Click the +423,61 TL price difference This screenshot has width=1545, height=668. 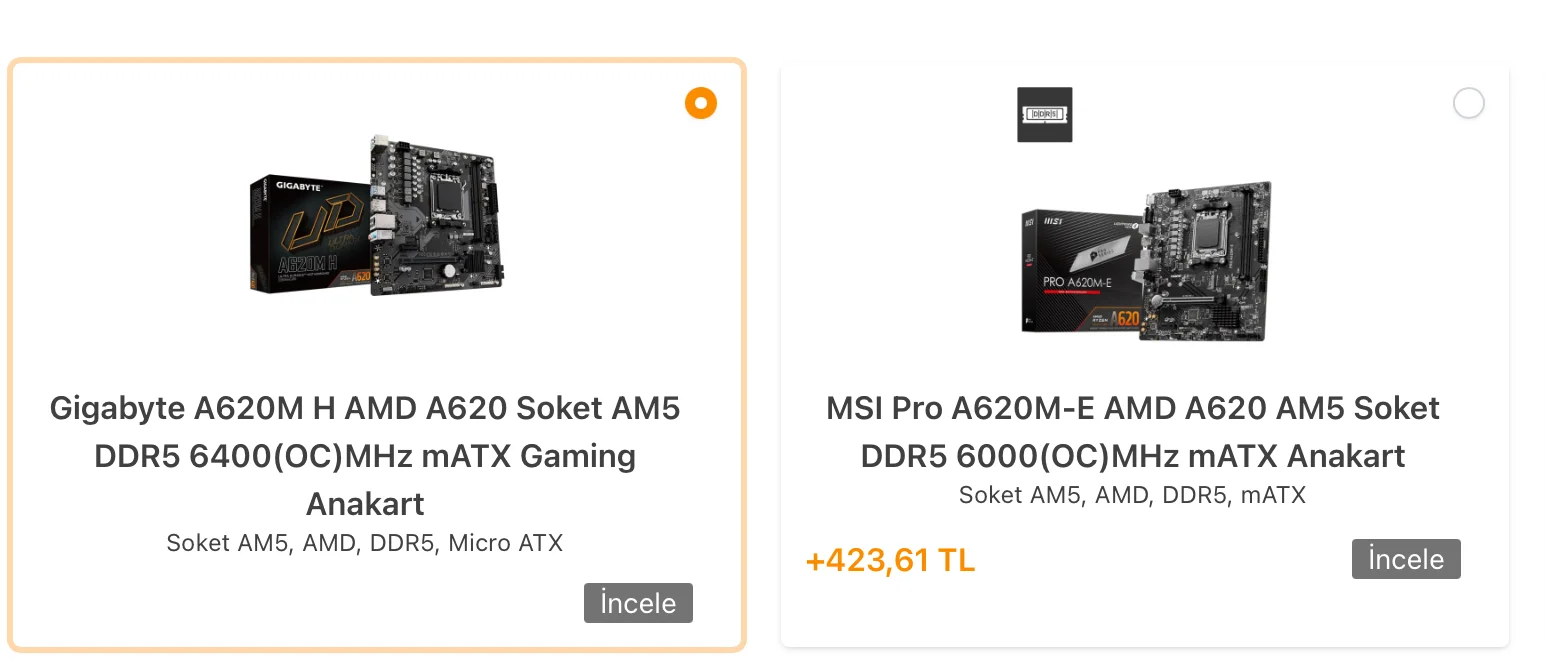890,561
